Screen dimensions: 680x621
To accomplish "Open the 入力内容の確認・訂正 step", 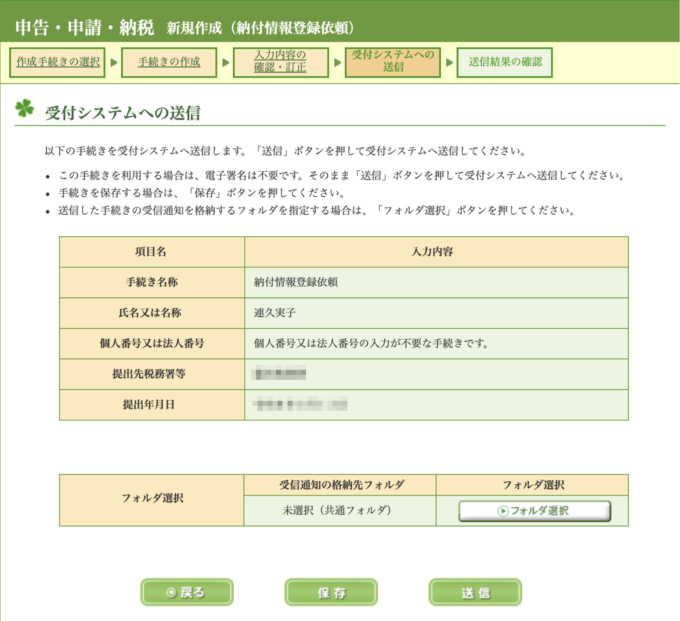I will click(281, 62).
